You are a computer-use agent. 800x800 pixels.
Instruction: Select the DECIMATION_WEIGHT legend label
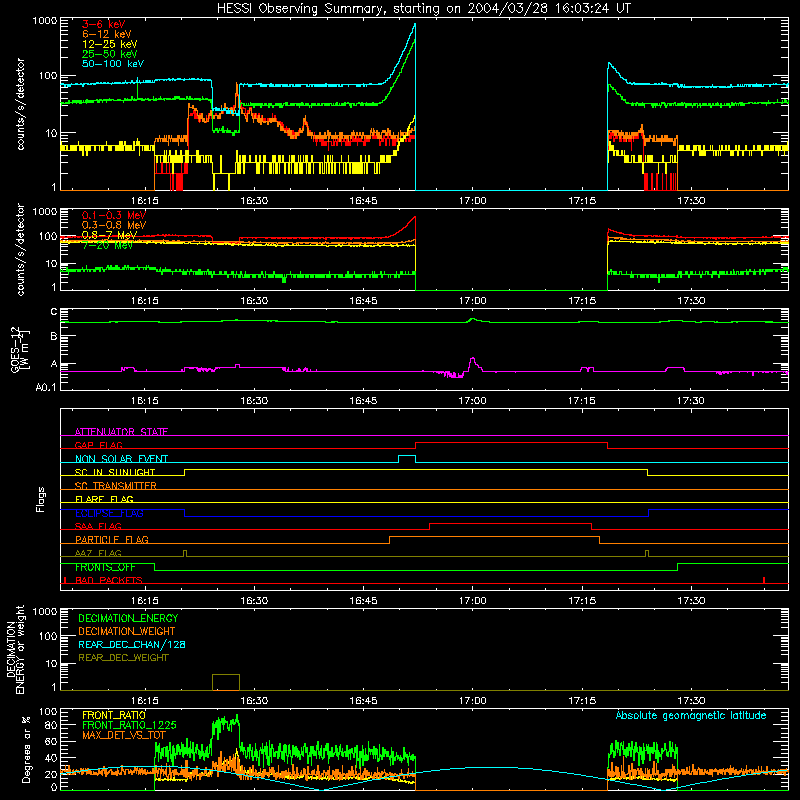(127, 631)
